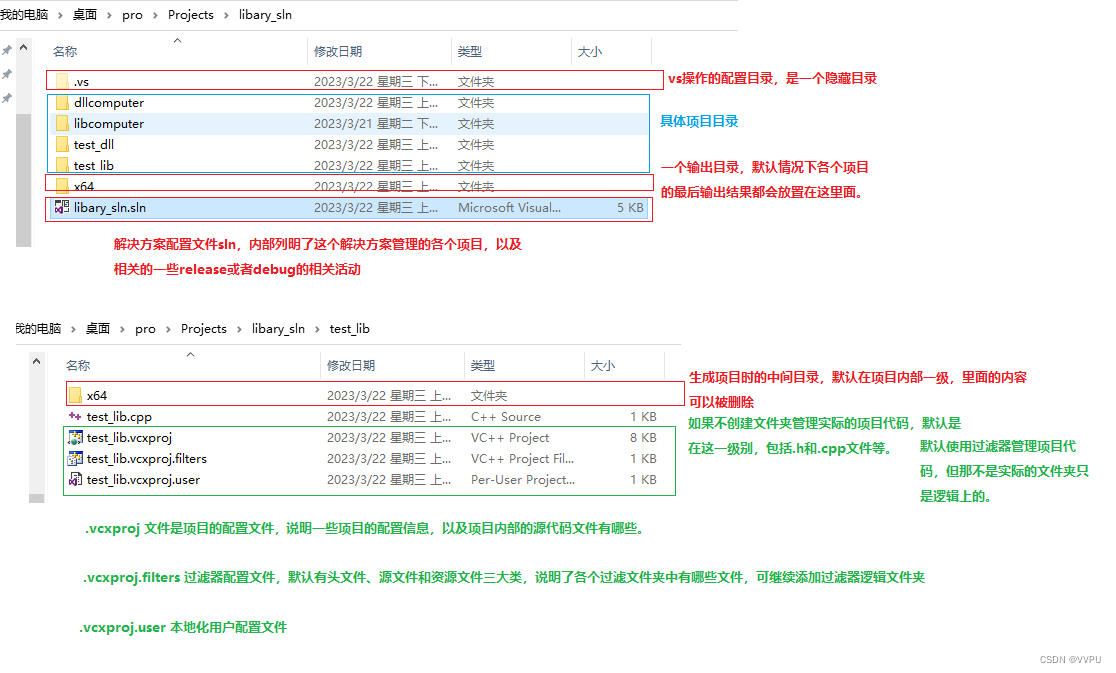
Task: Click 'Per-User Project...' type cell
Action: tap(523, 479)
